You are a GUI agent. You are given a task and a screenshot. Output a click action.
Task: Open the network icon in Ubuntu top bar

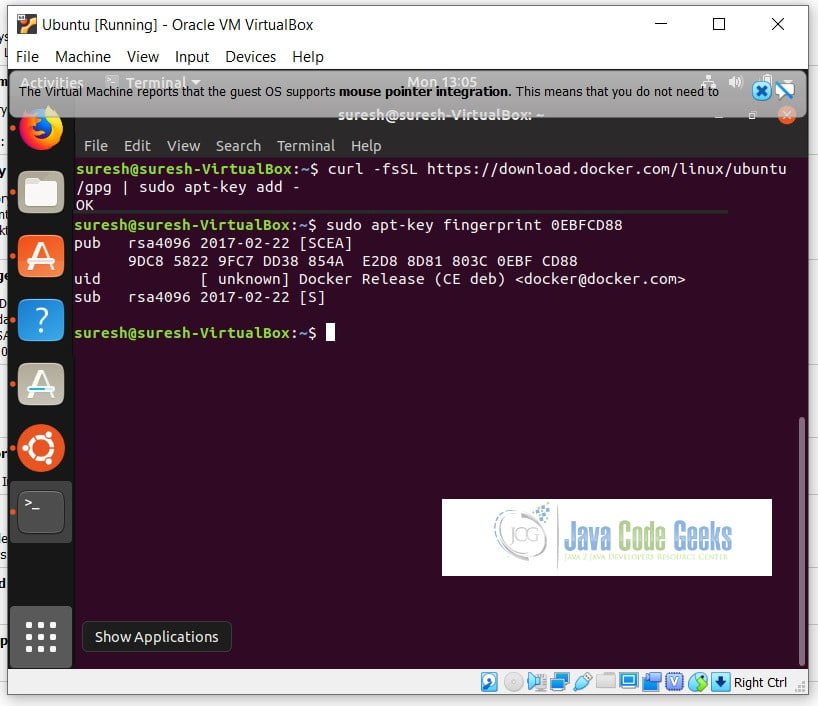click(x=708, y=81)
